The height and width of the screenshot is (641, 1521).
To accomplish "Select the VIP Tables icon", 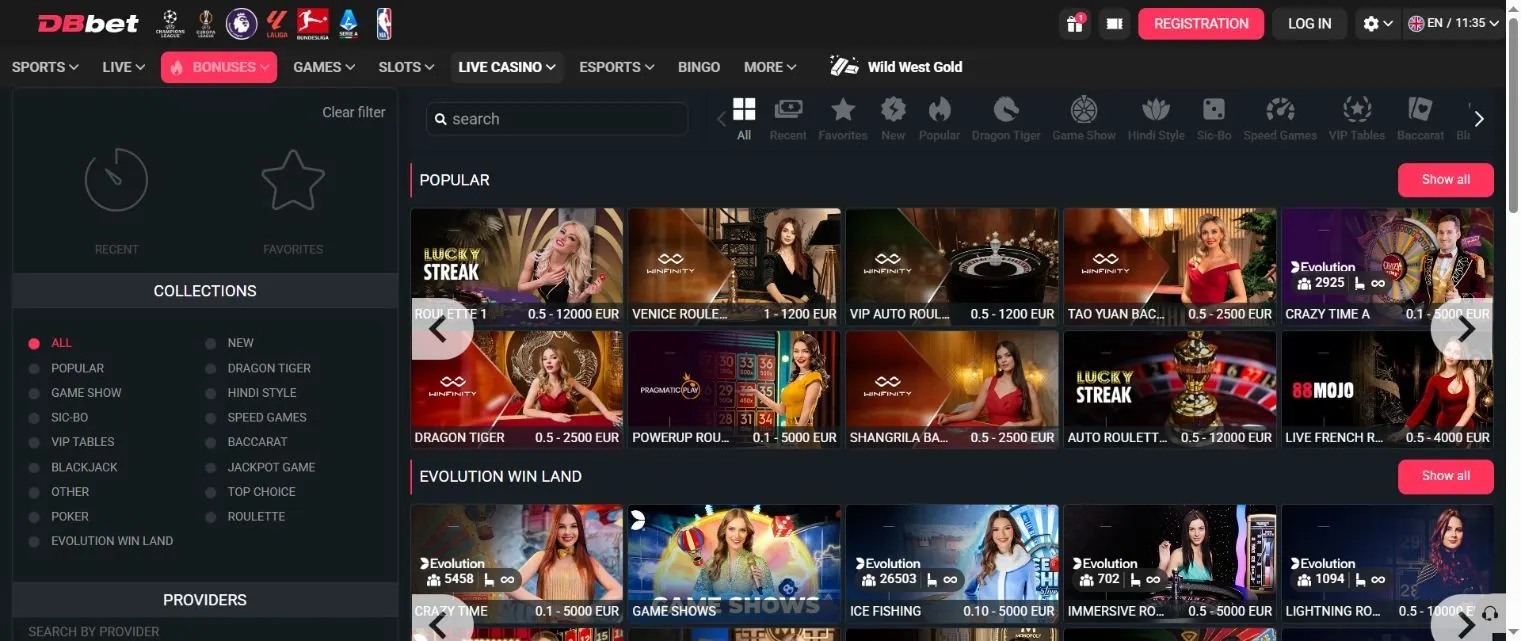I will tap(1357, 118).
